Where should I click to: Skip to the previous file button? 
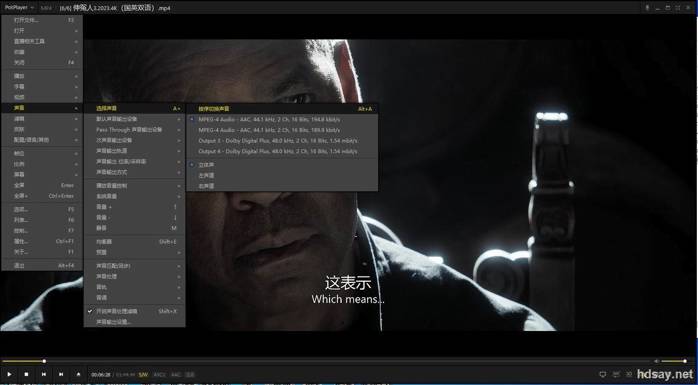44,374
